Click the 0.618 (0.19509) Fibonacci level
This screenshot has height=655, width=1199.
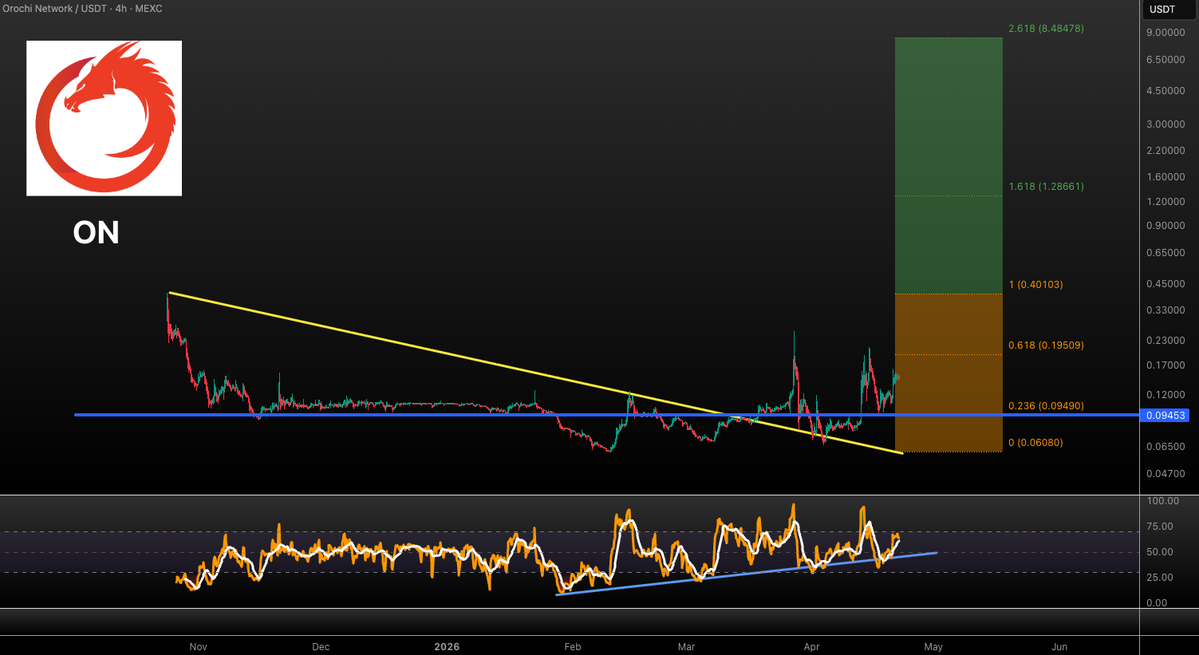tap(1046, 345)
